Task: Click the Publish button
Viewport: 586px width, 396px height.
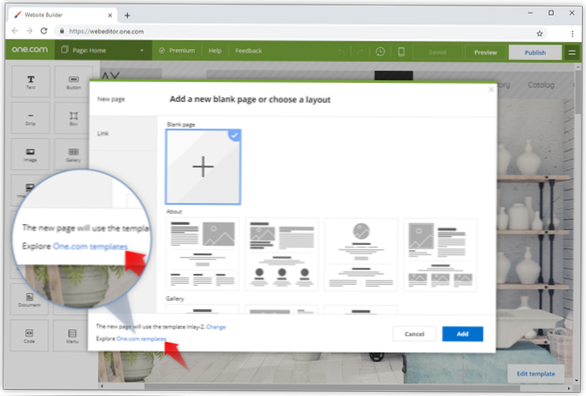Action: click(535, 52)
